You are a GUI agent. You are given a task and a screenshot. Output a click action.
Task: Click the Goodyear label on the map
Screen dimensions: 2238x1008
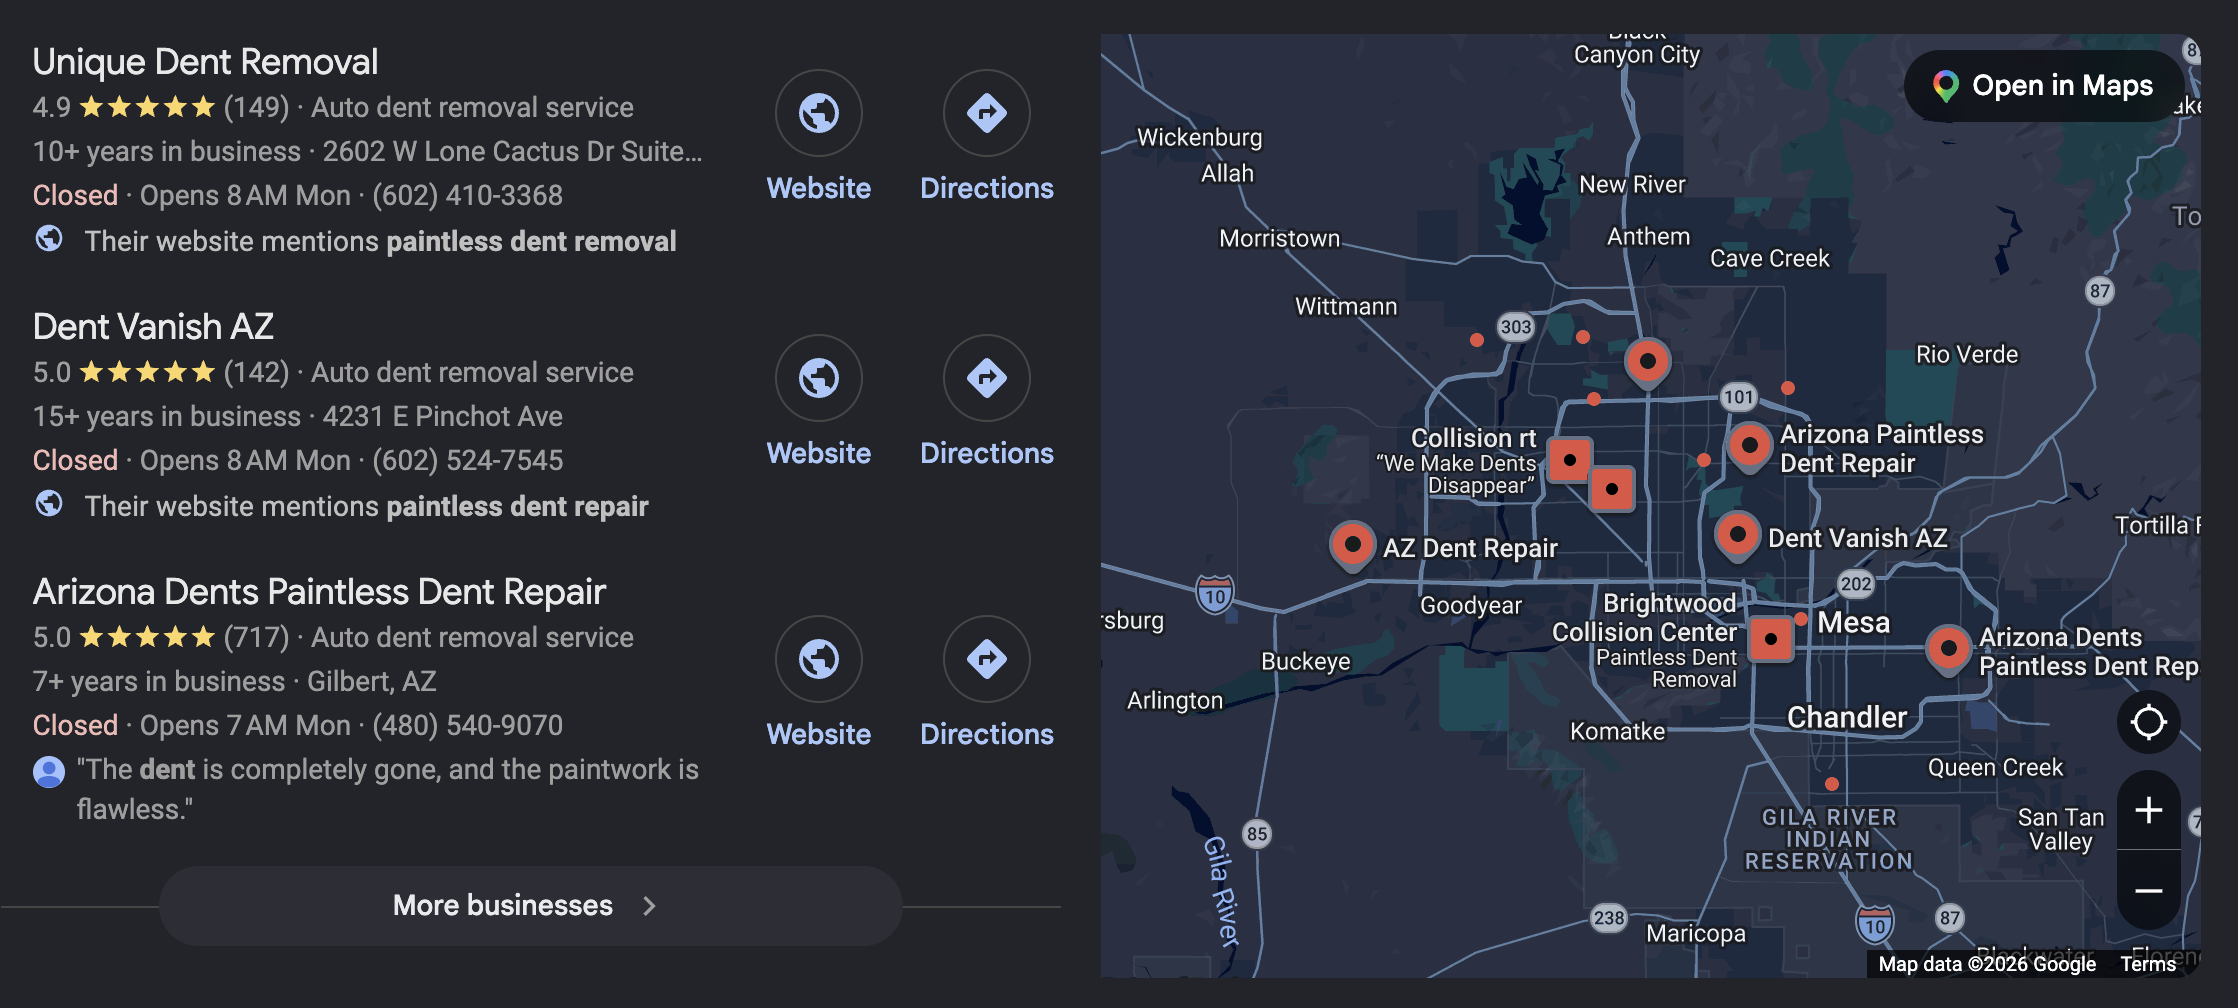pyautogui.click(x=1471, y=605)
